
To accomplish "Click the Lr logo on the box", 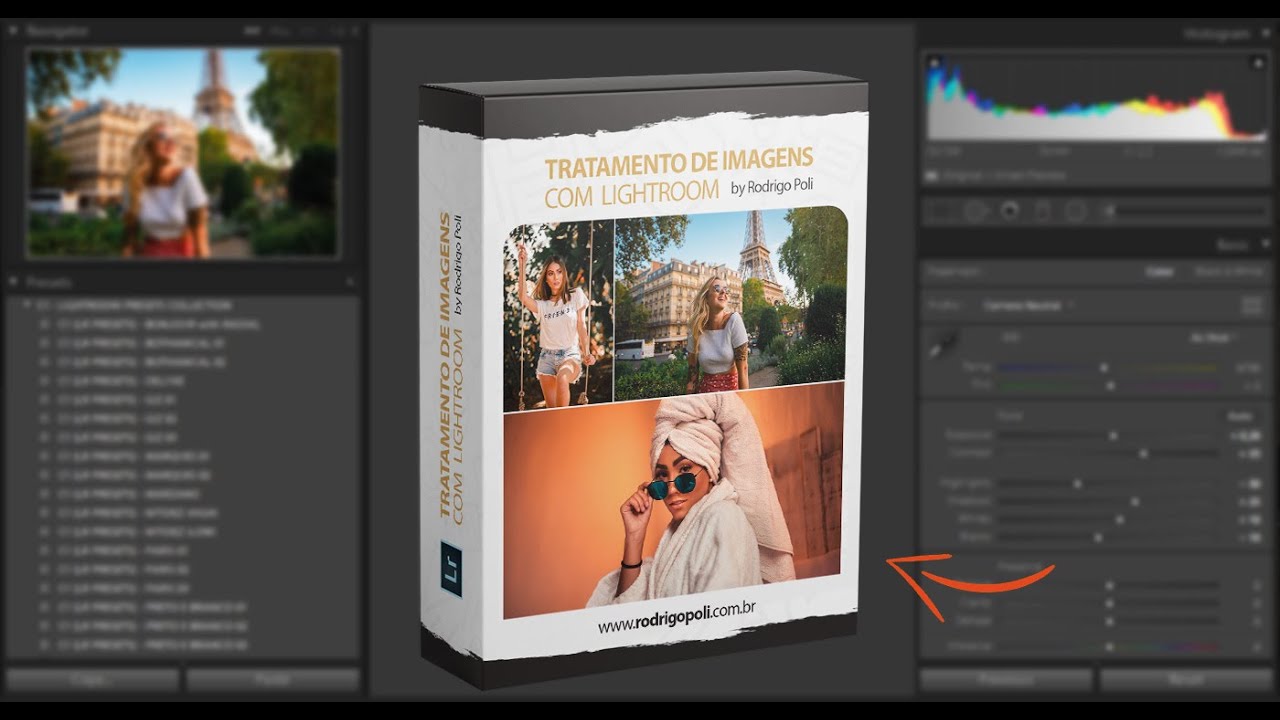I will (451, 569).
